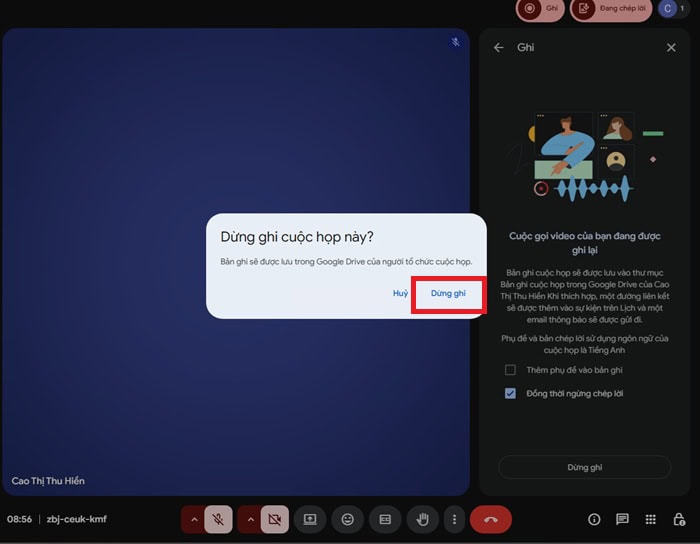Click the present screen icon

click(310, 519)
